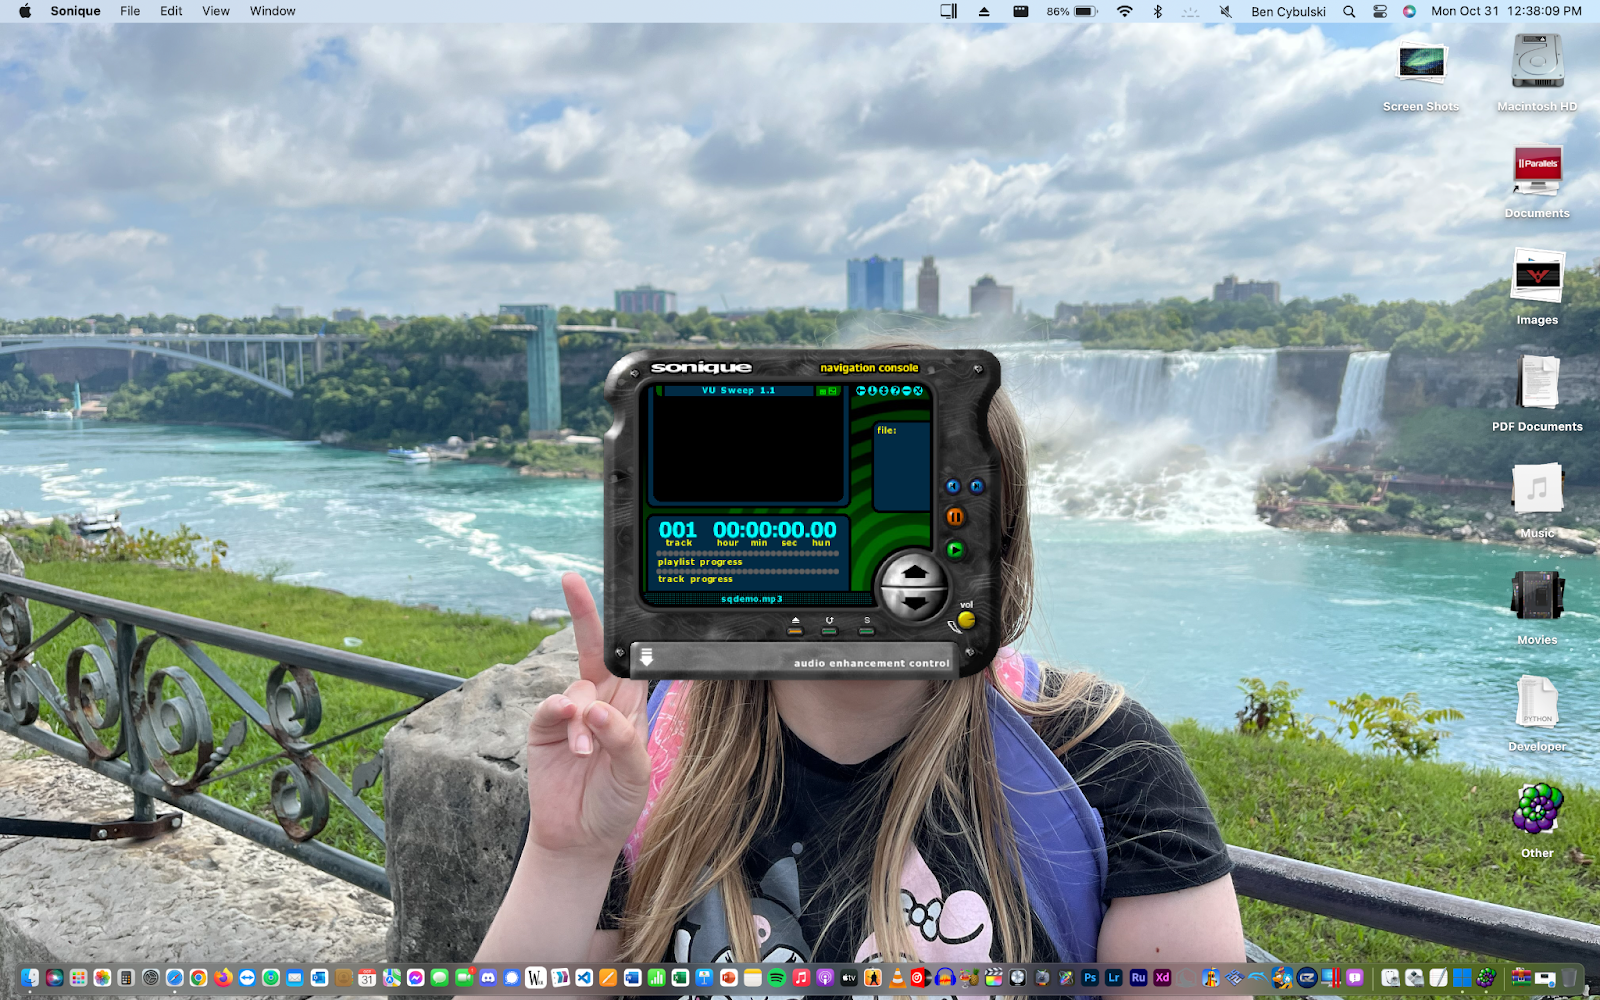Select the Screen Shots desktop folder

point(1421,74)
